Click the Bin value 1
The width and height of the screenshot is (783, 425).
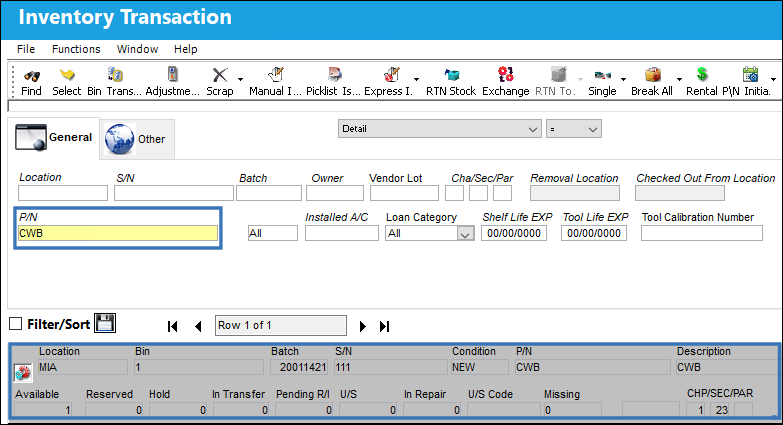pos(198,368)
